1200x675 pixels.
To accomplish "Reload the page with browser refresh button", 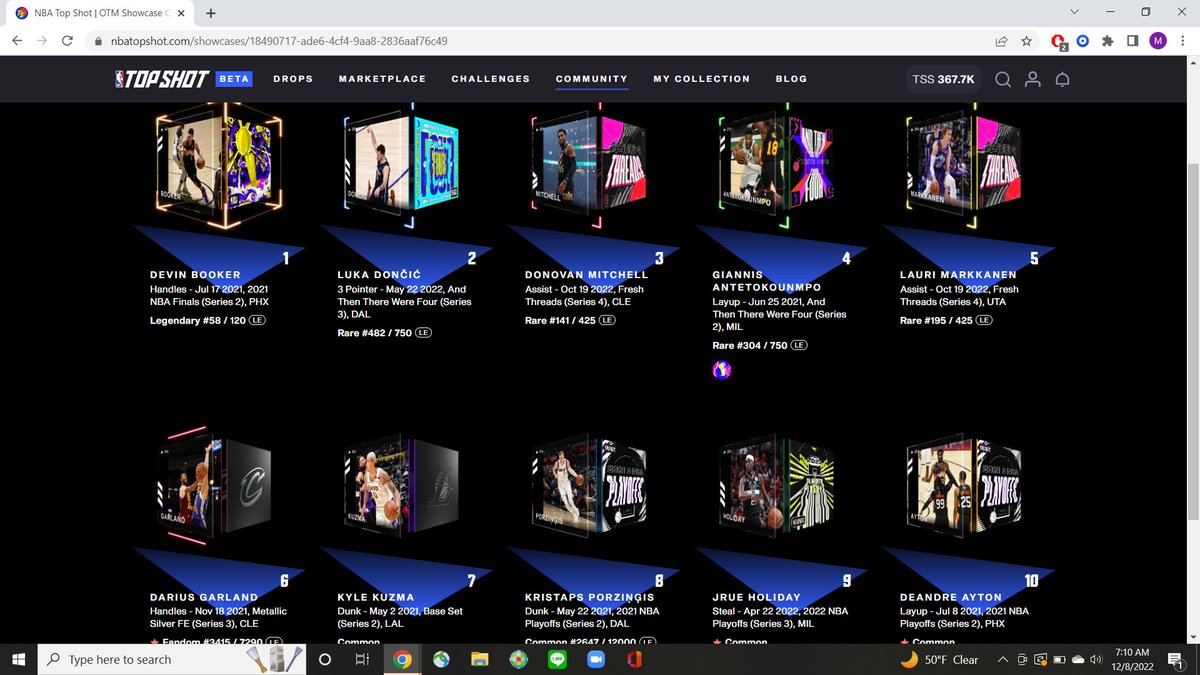I will click(67, 41).
